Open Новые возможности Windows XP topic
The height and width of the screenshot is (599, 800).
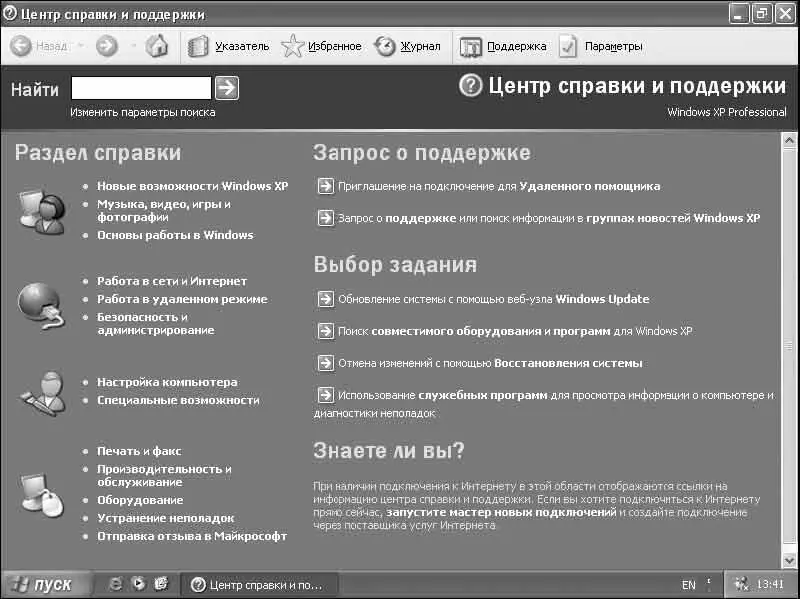click(x=192, y=186)
